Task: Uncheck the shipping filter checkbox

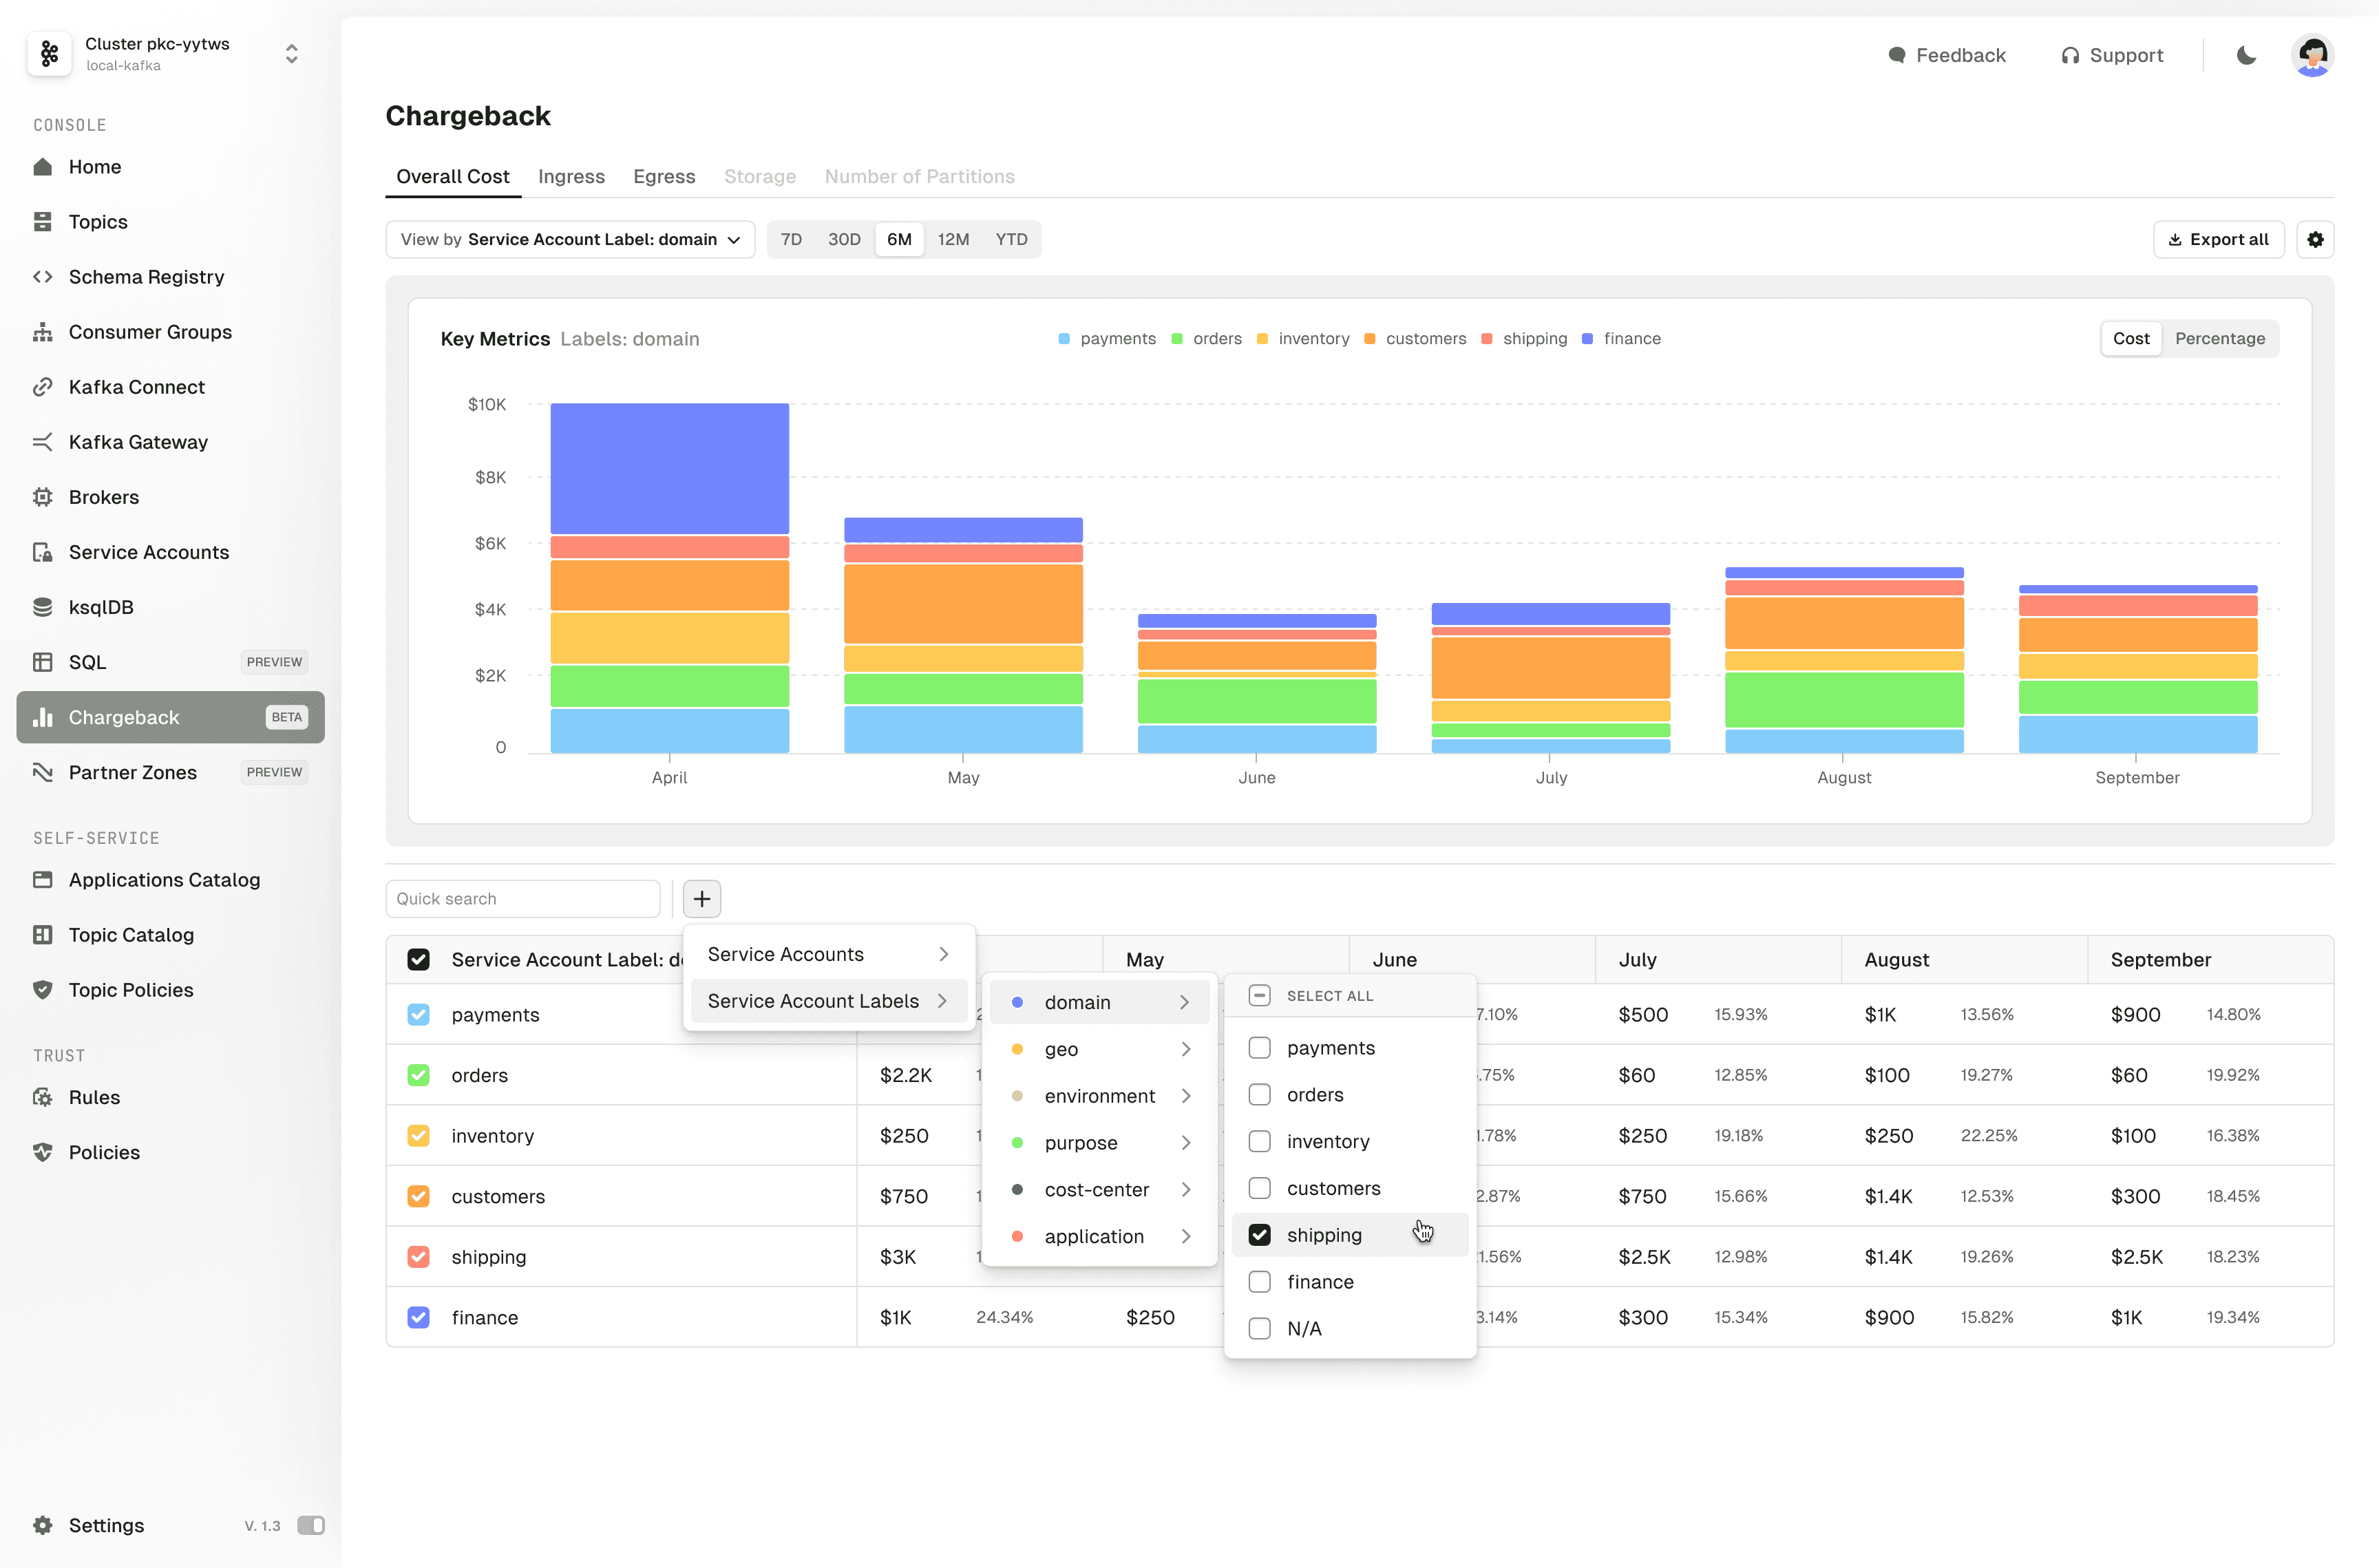Action: pos(1260,1235)
